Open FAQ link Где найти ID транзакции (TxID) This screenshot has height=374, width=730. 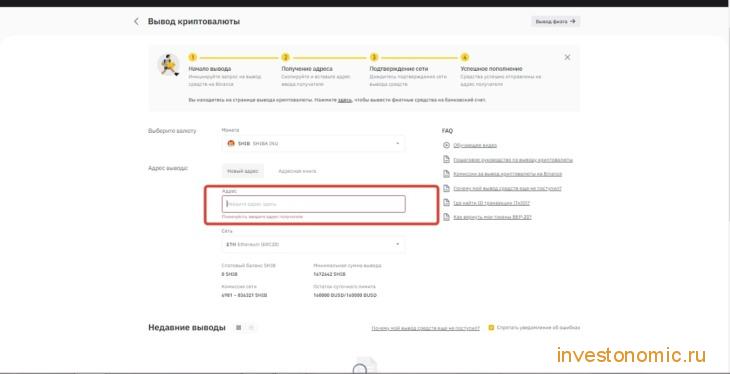pyautogui.click(x=491, y=203)
